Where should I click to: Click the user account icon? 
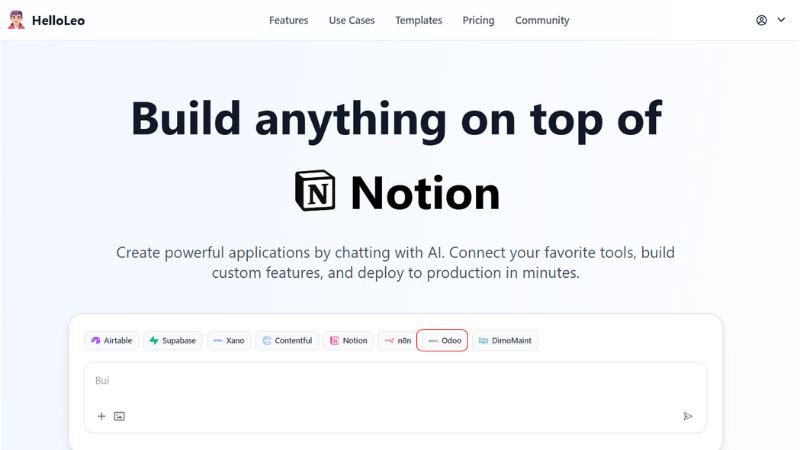761,20
